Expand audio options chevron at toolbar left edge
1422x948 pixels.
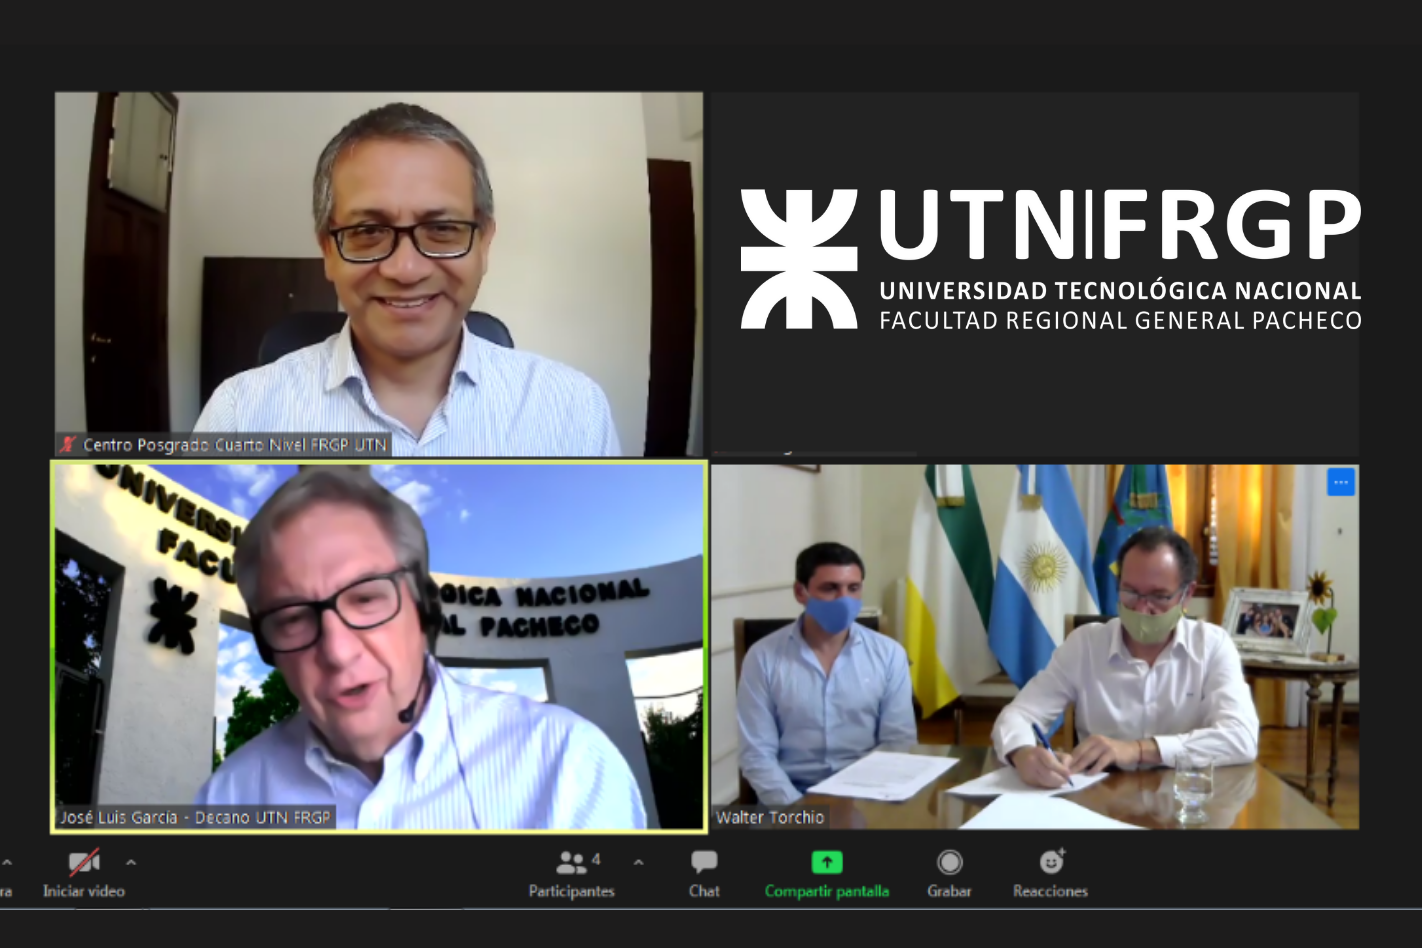click(7, 862)
